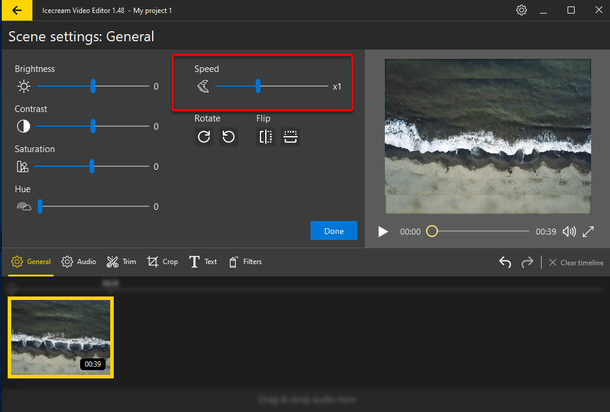Click the video preview image

tap(488, 137)
